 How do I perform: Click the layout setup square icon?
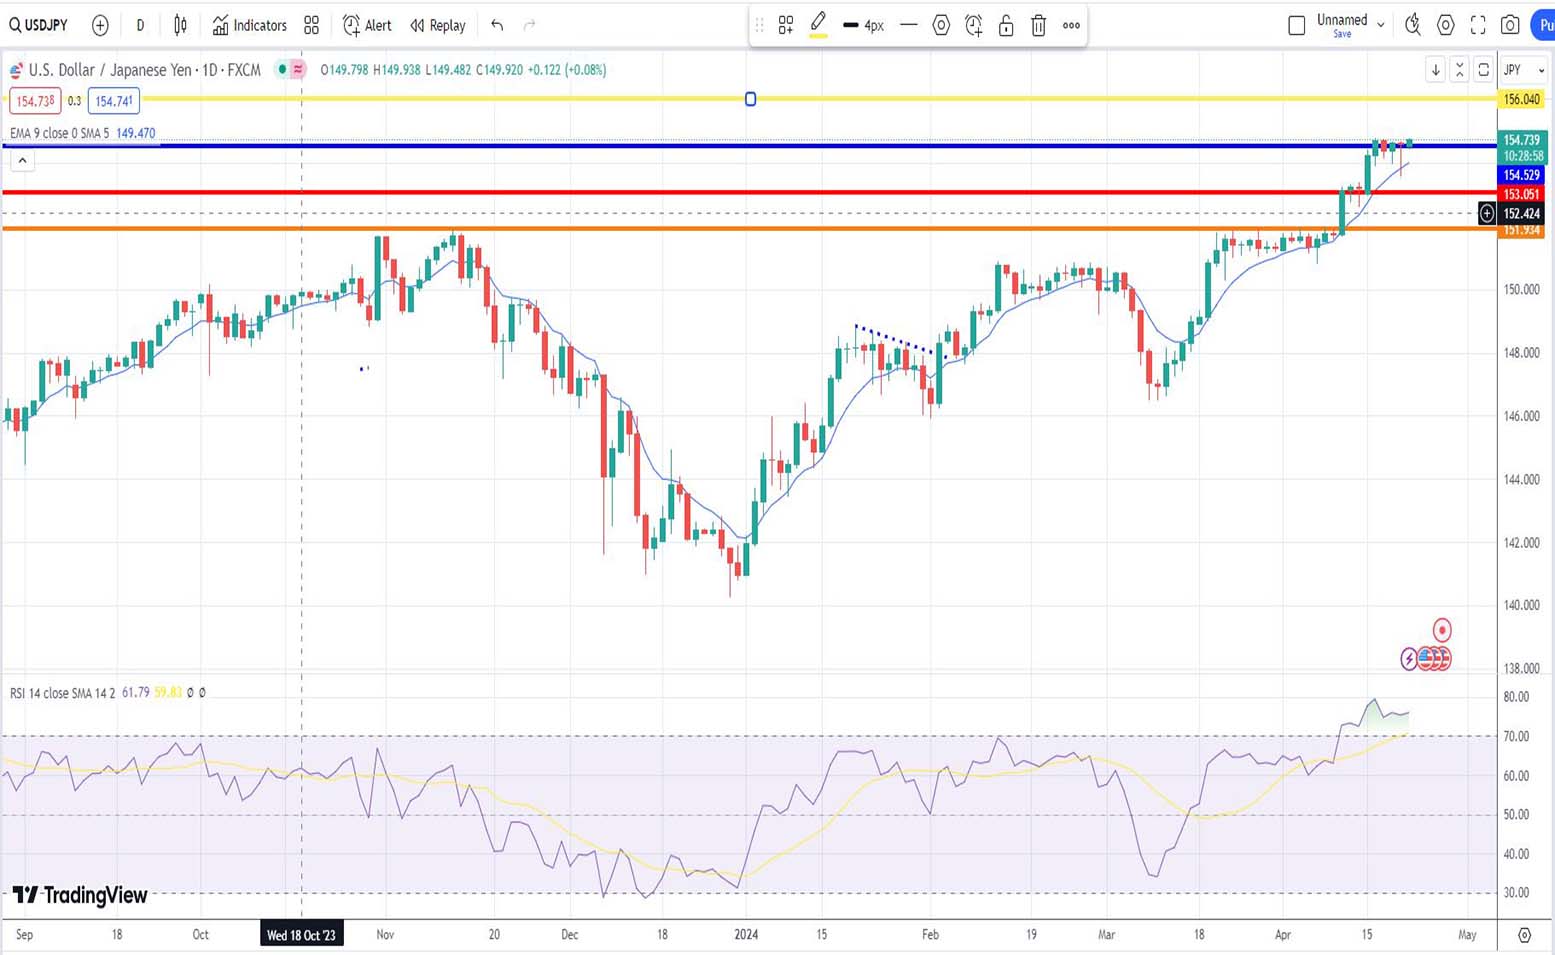point(1297,25)
